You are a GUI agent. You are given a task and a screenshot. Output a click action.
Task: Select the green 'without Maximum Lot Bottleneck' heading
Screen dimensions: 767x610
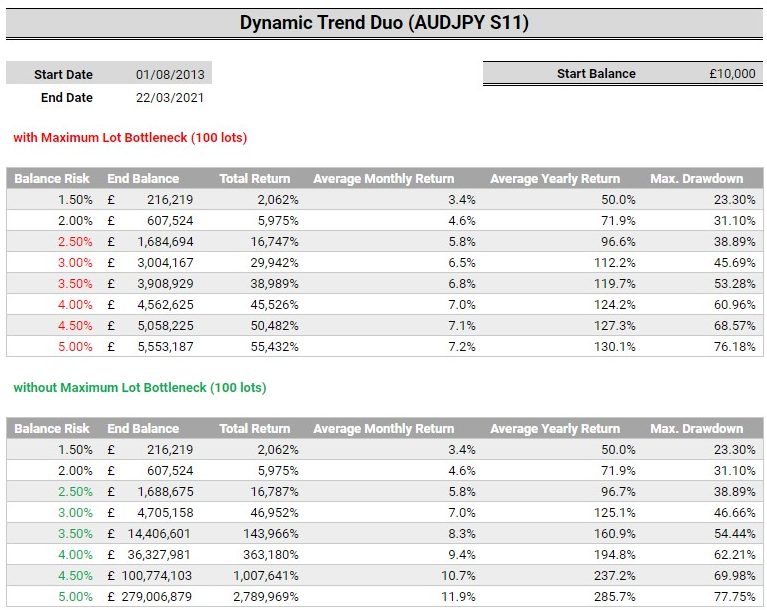tap(140, 387)
